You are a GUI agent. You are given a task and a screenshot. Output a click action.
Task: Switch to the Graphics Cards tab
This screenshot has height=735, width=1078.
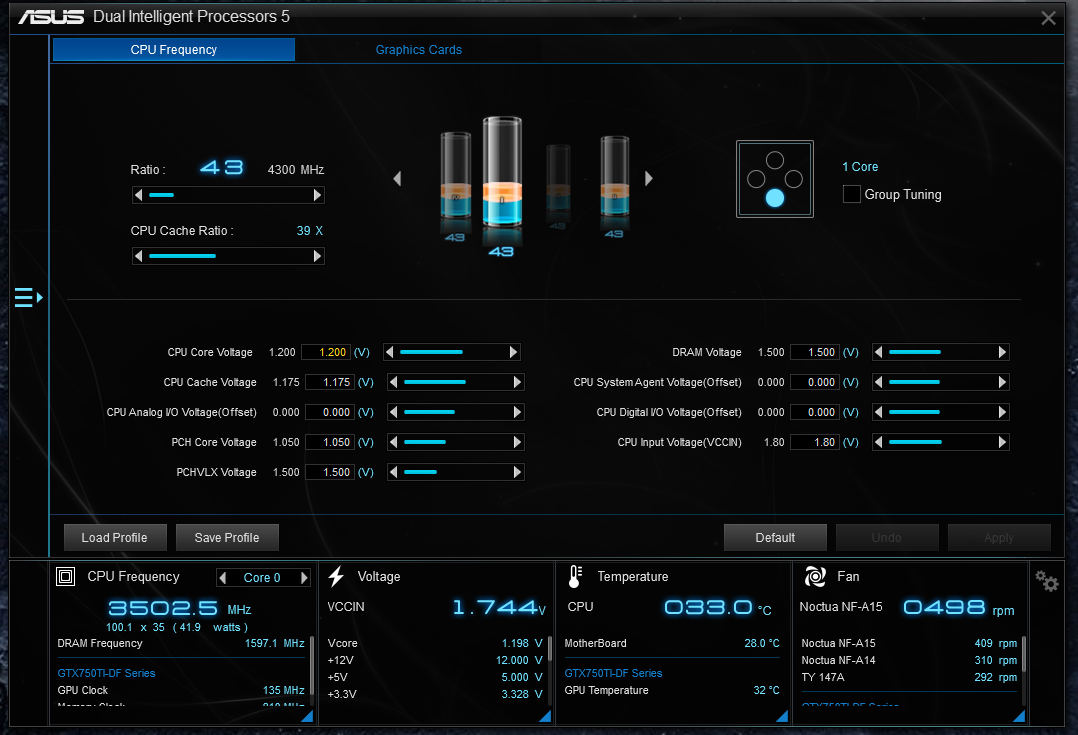click(x=419, y=50)
